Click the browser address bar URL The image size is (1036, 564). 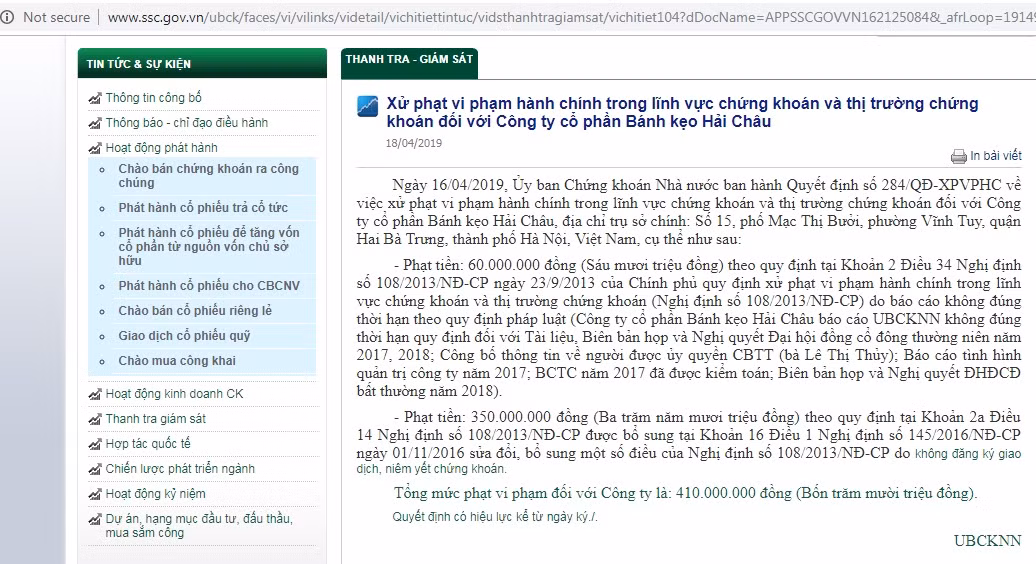pos(572,17)
